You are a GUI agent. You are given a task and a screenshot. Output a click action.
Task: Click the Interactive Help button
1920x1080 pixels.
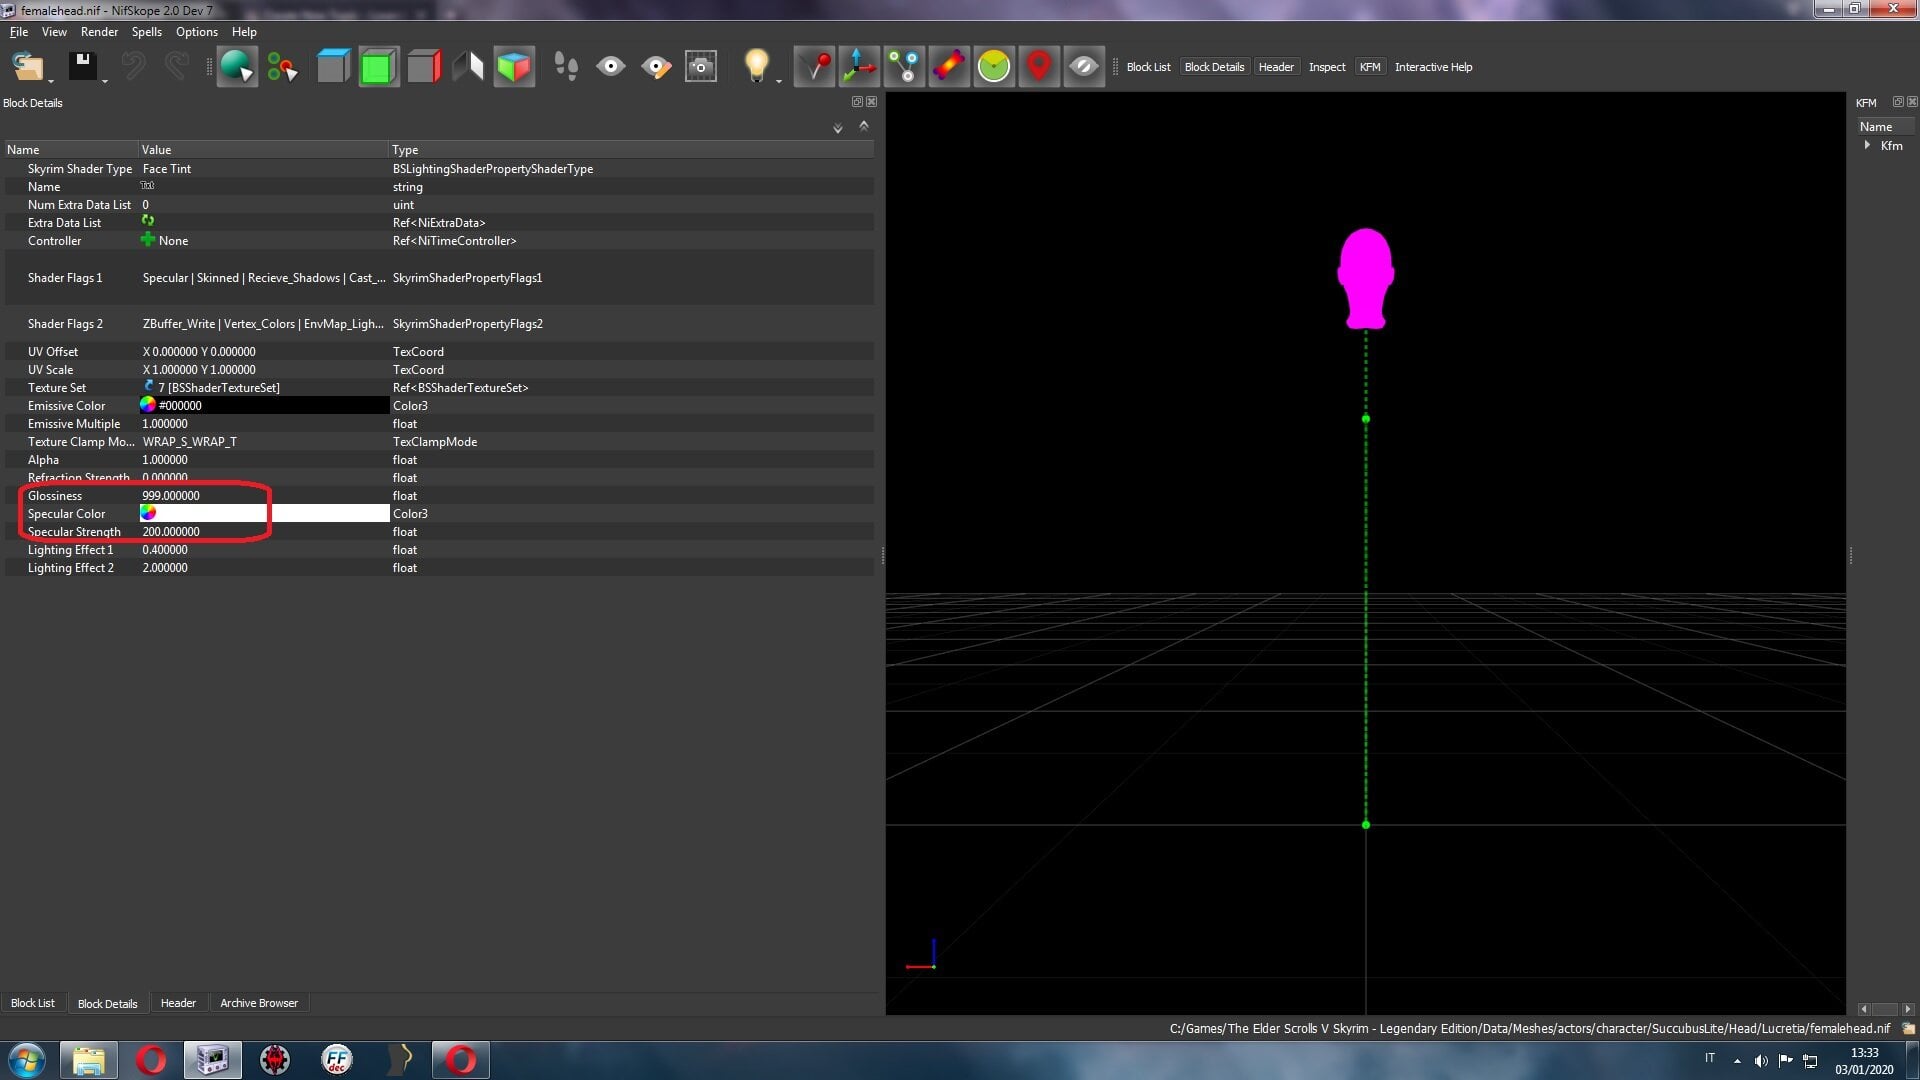(1433, 67)
